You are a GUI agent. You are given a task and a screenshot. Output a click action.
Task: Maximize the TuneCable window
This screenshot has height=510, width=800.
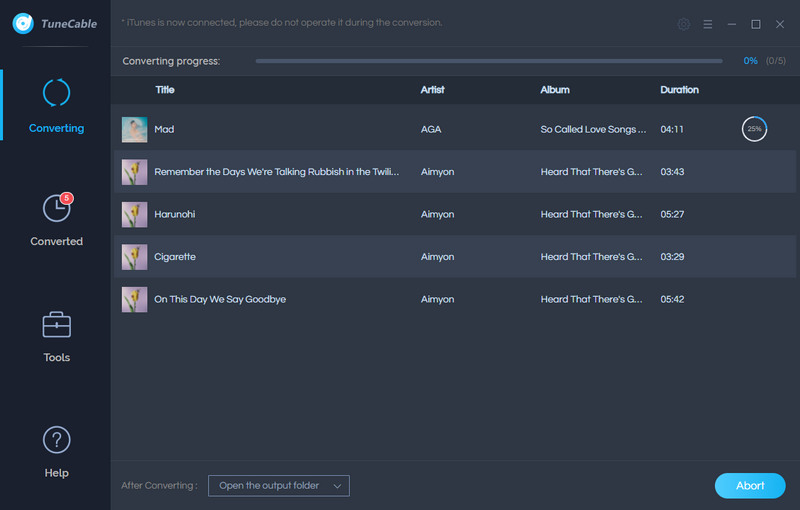(756, 24)
